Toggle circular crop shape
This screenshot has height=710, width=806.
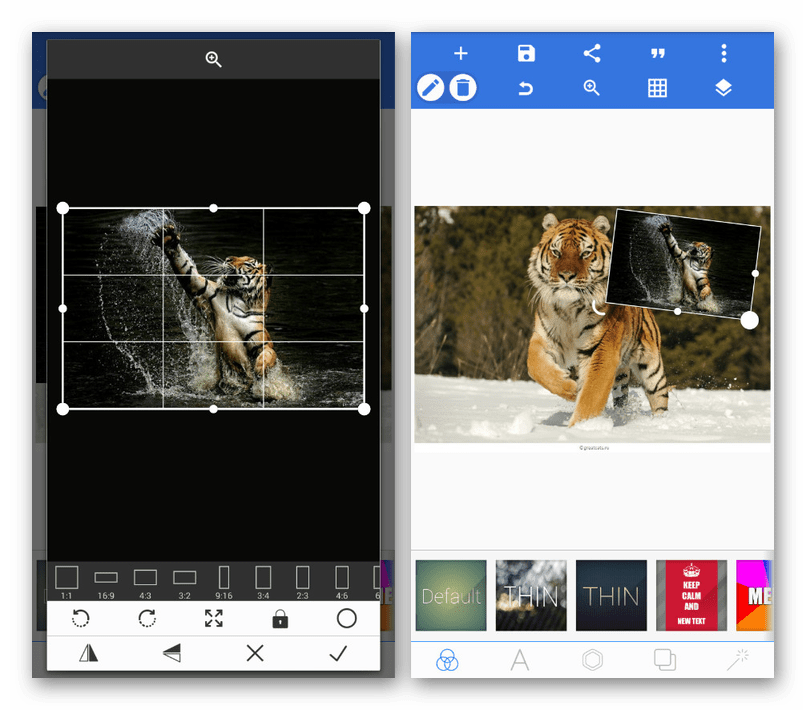pos(346,618)
